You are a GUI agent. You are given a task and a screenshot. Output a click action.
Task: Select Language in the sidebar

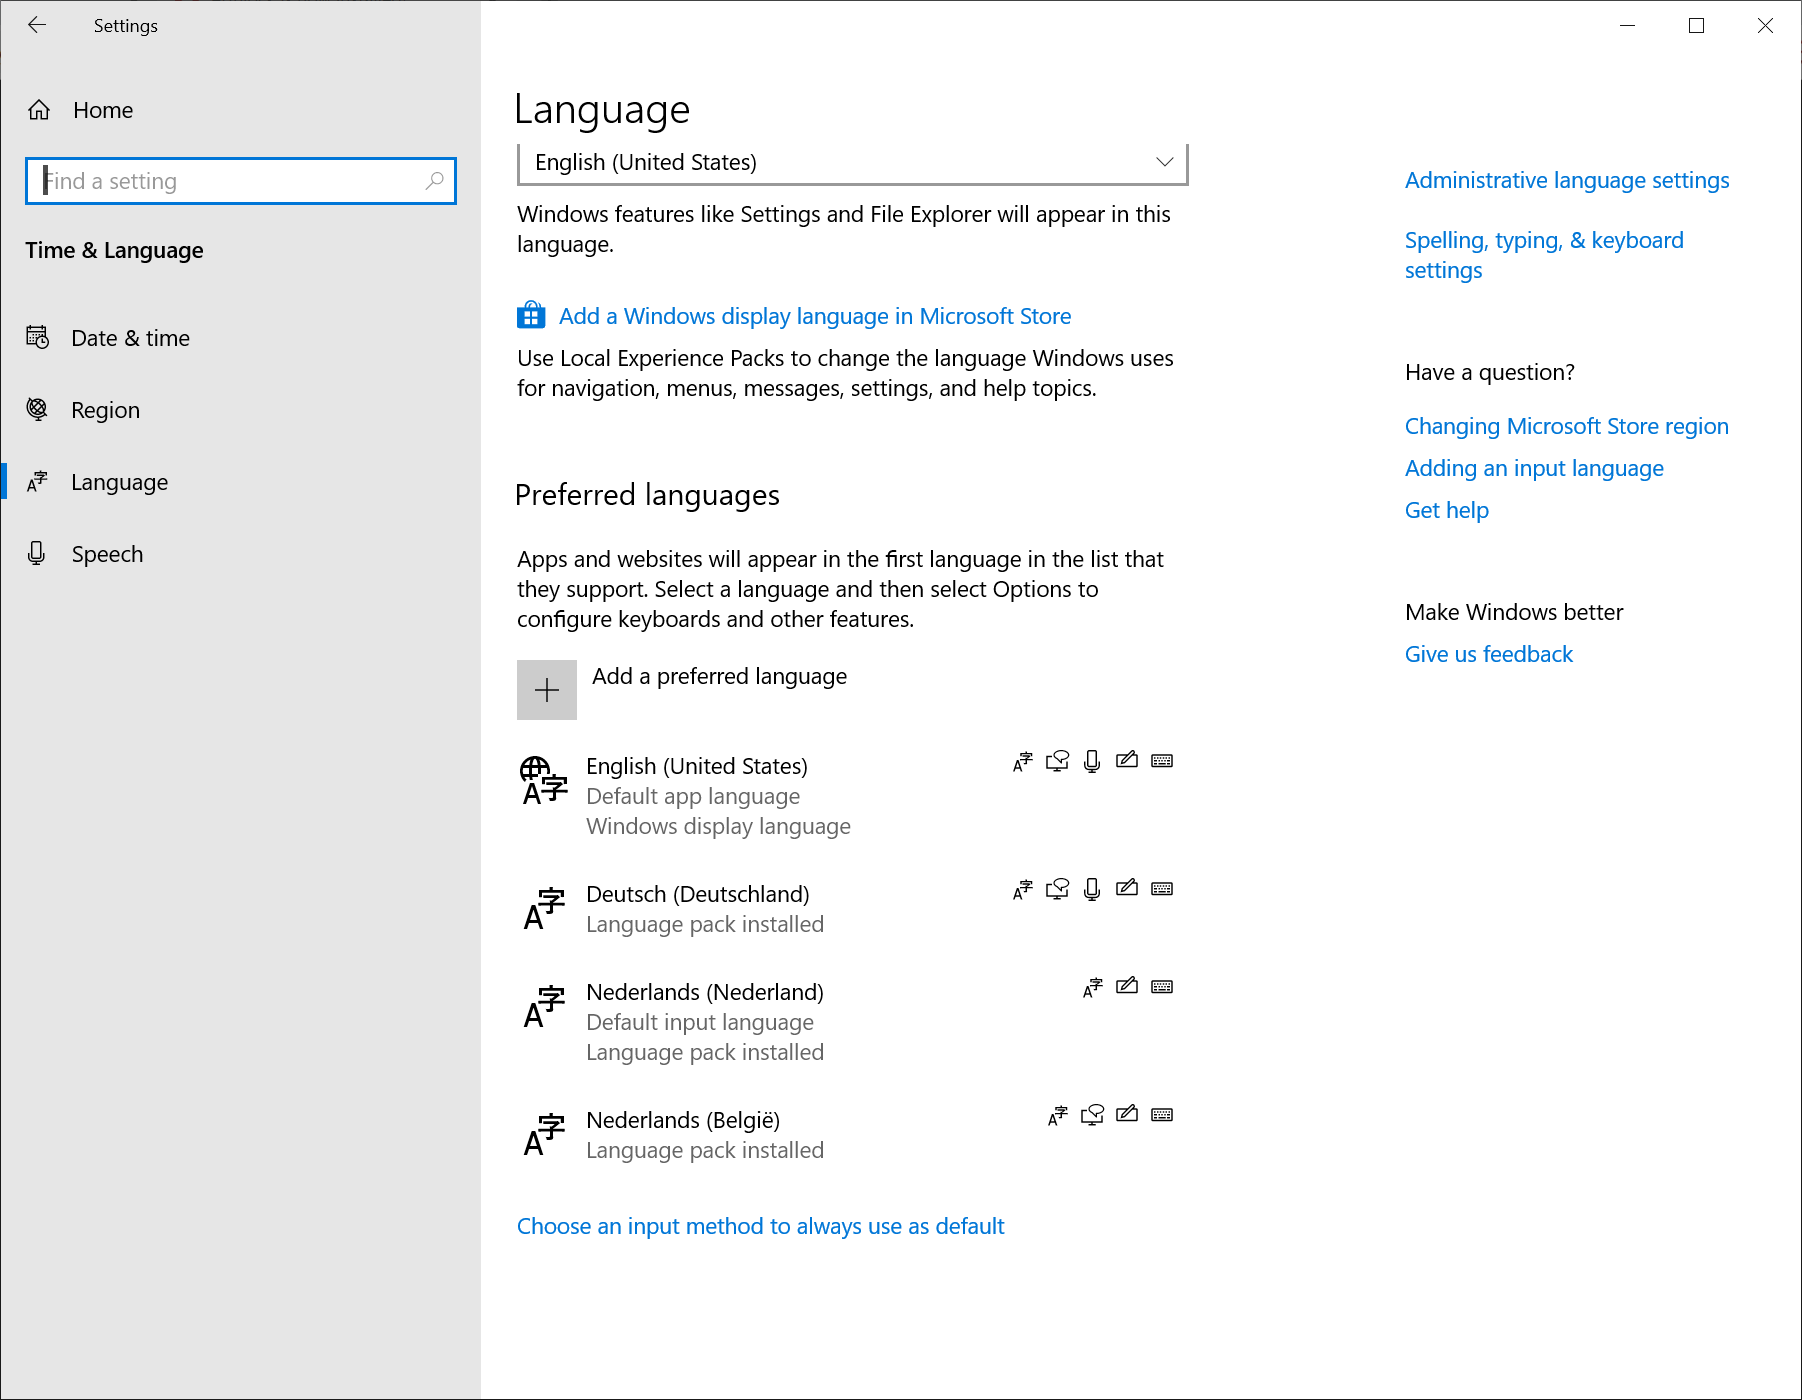240,482
